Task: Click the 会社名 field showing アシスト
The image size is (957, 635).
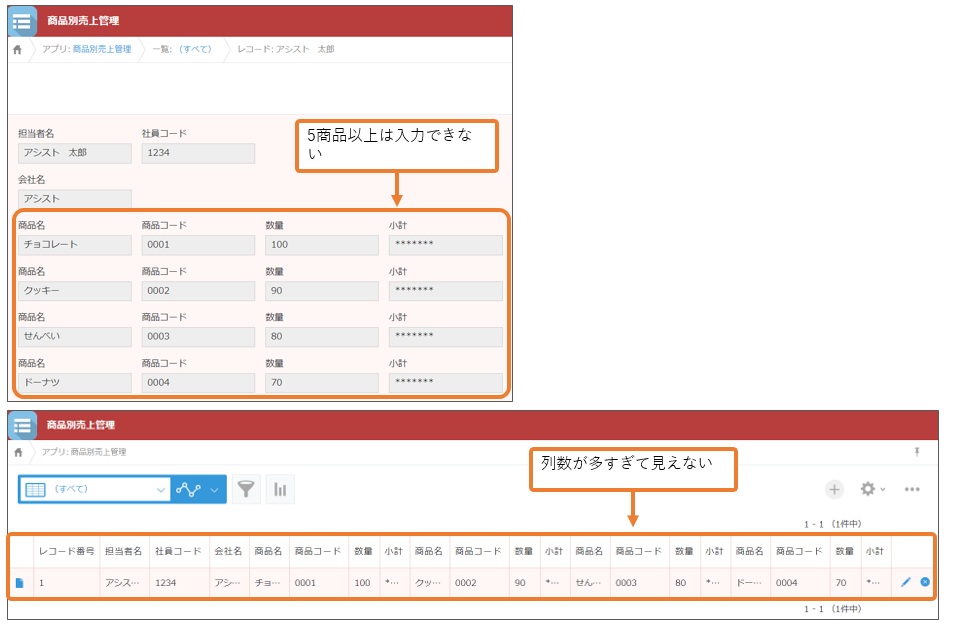Action: coord(74,199)
